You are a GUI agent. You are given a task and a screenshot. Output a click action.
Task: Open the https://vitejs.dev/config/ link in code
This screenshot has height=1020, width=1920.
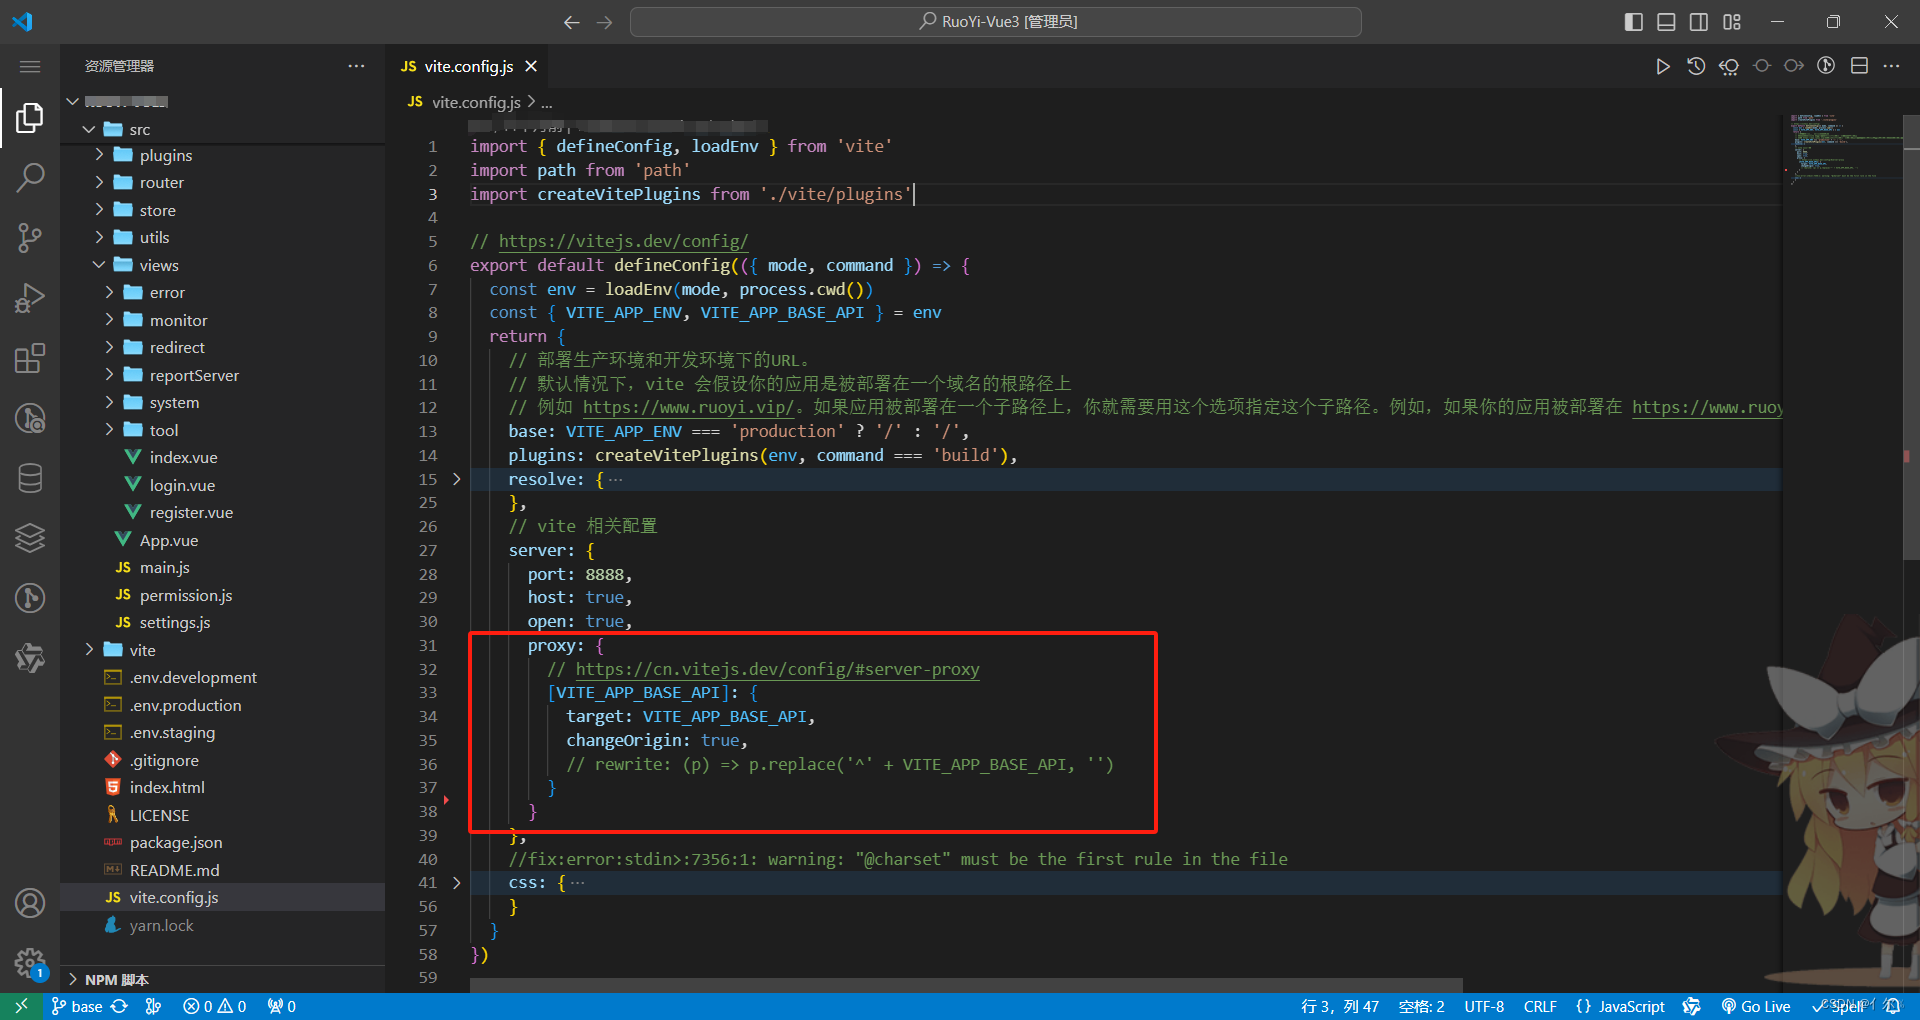620,241
